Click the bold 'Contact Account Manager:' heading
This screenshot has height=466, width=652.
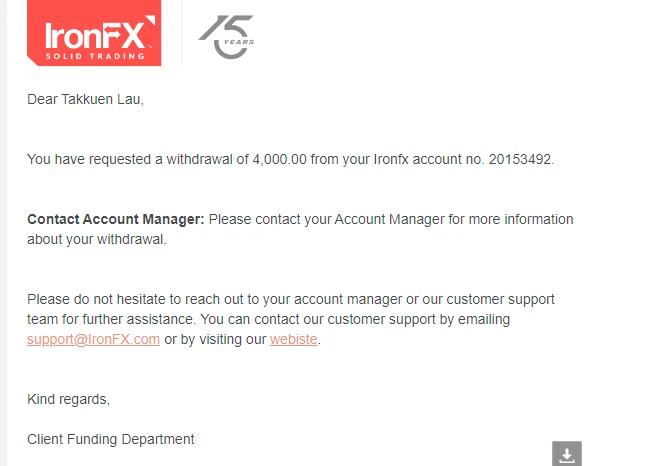(x=115, y=219)
